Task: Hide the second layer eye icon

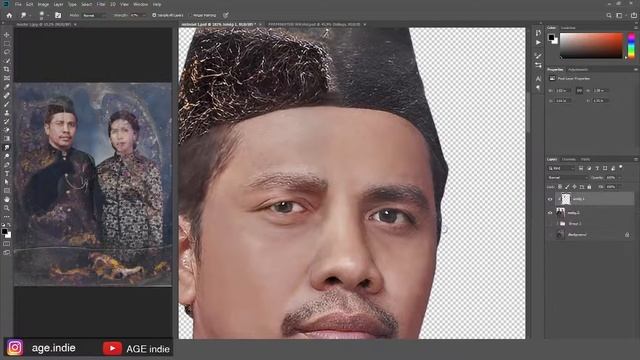Action: click(x=550, y=213)
